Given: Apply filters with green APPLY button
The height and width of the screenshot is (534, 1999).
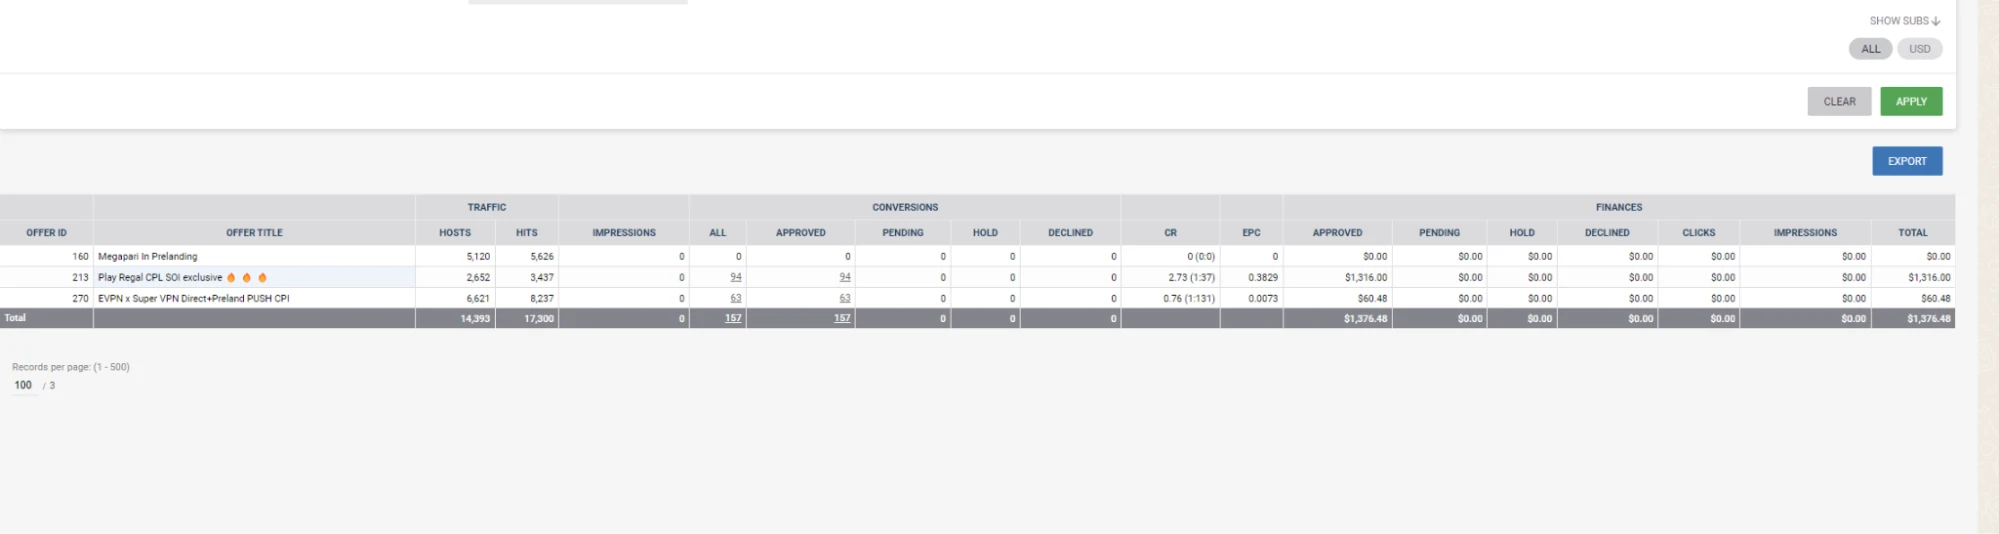Looking at the screenshot, I should (1911, 101).
